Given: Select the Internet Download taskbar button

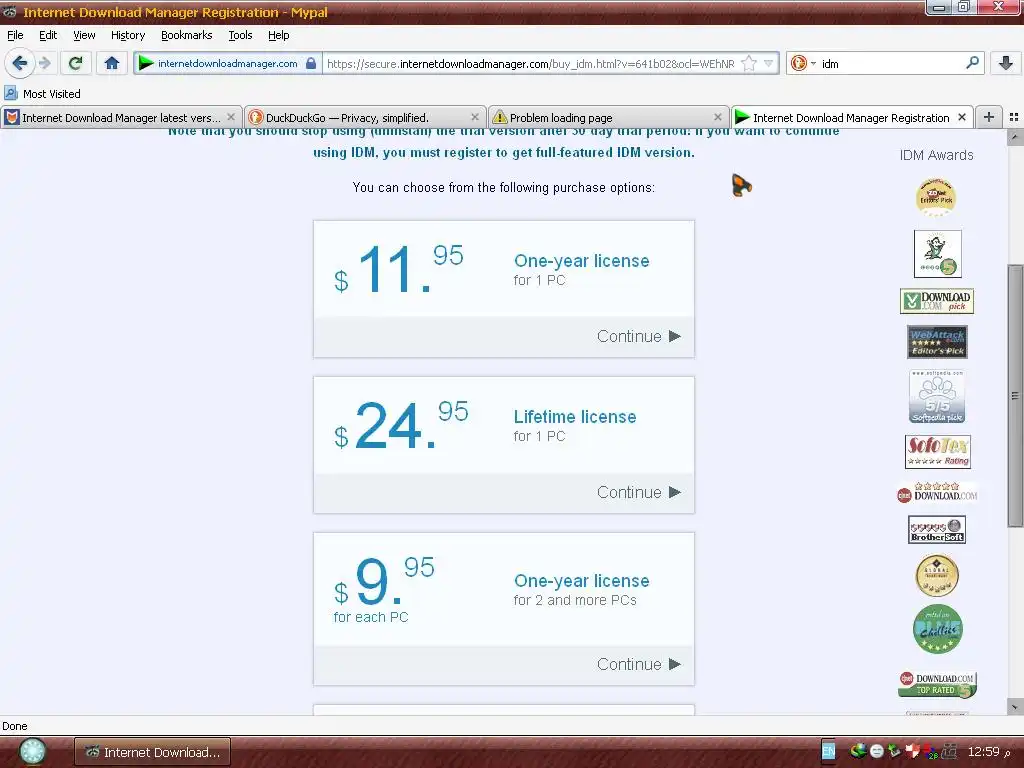Looking at the screenshot, I should (152, 752).
